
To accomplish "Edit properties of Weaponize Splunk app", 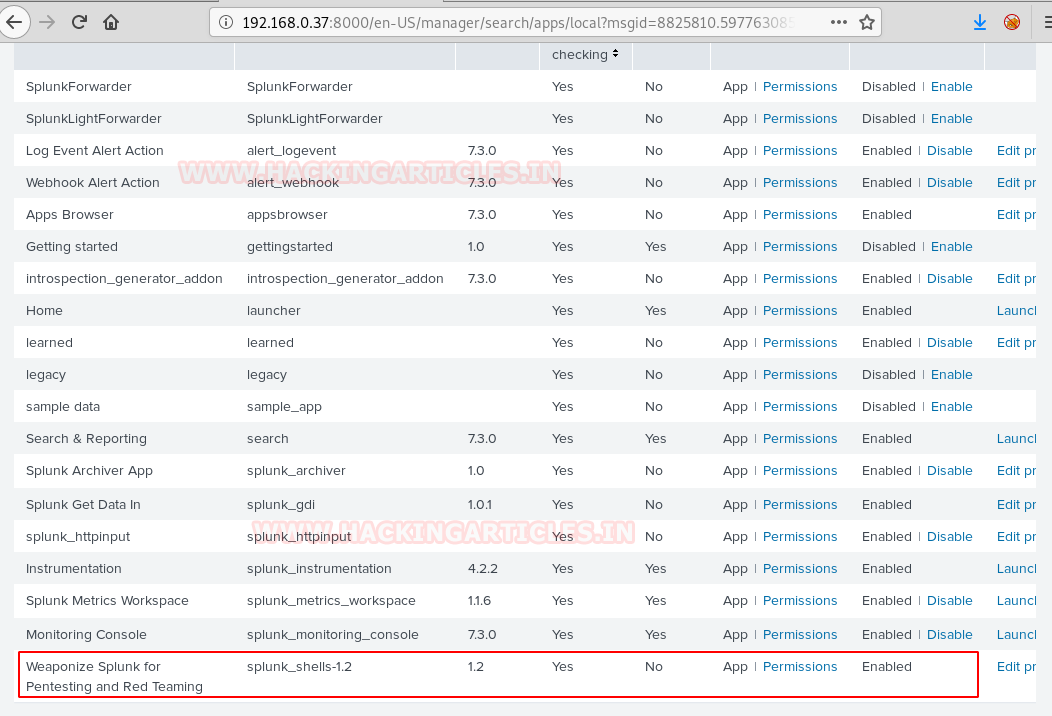I will click(1016, 667).
